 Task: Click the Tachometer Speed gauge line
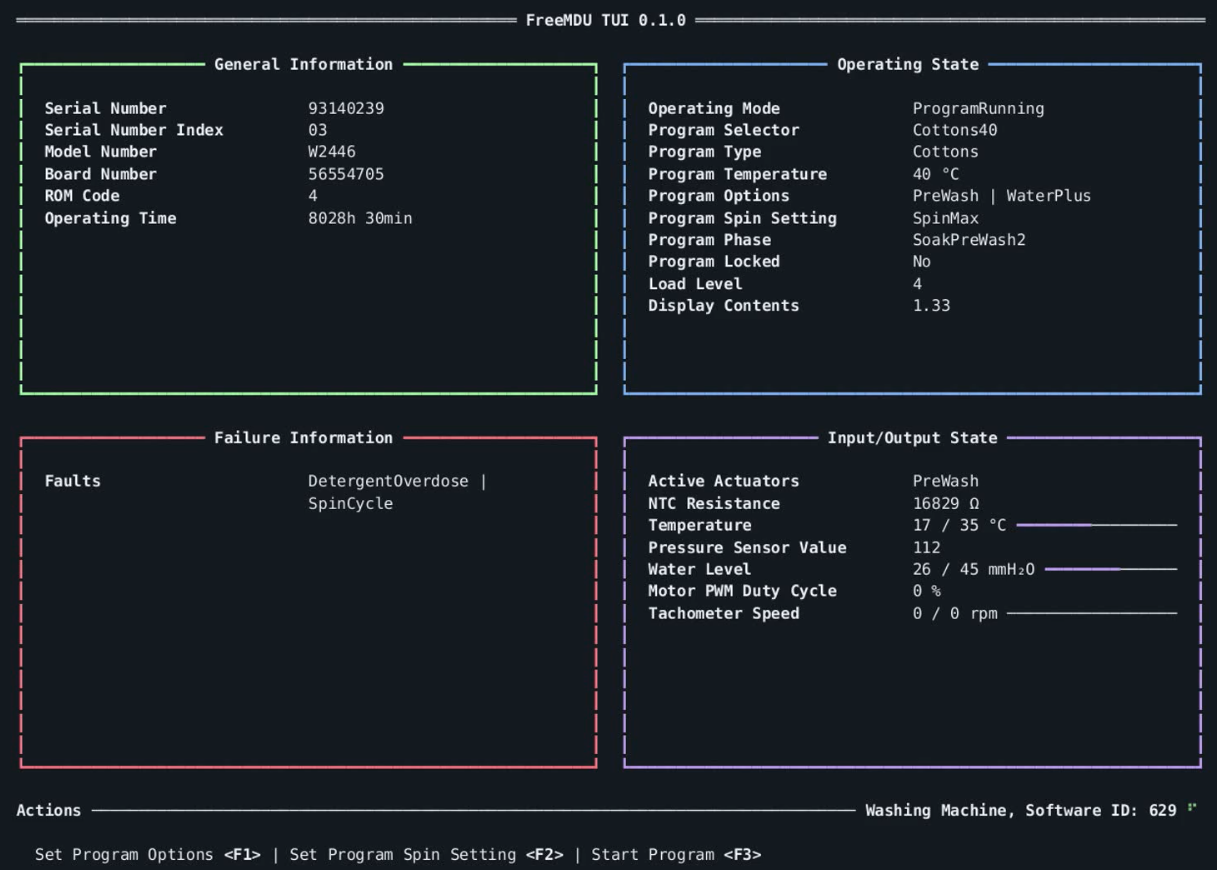[x=1092, y=613]
